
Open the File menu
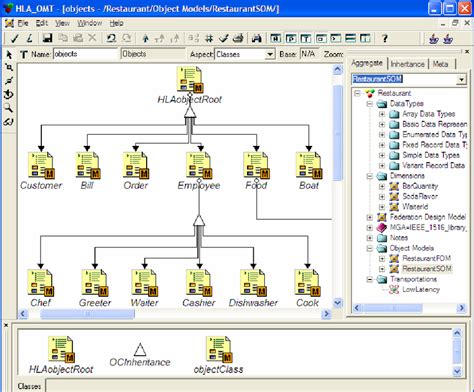click(x=23, y=23)
